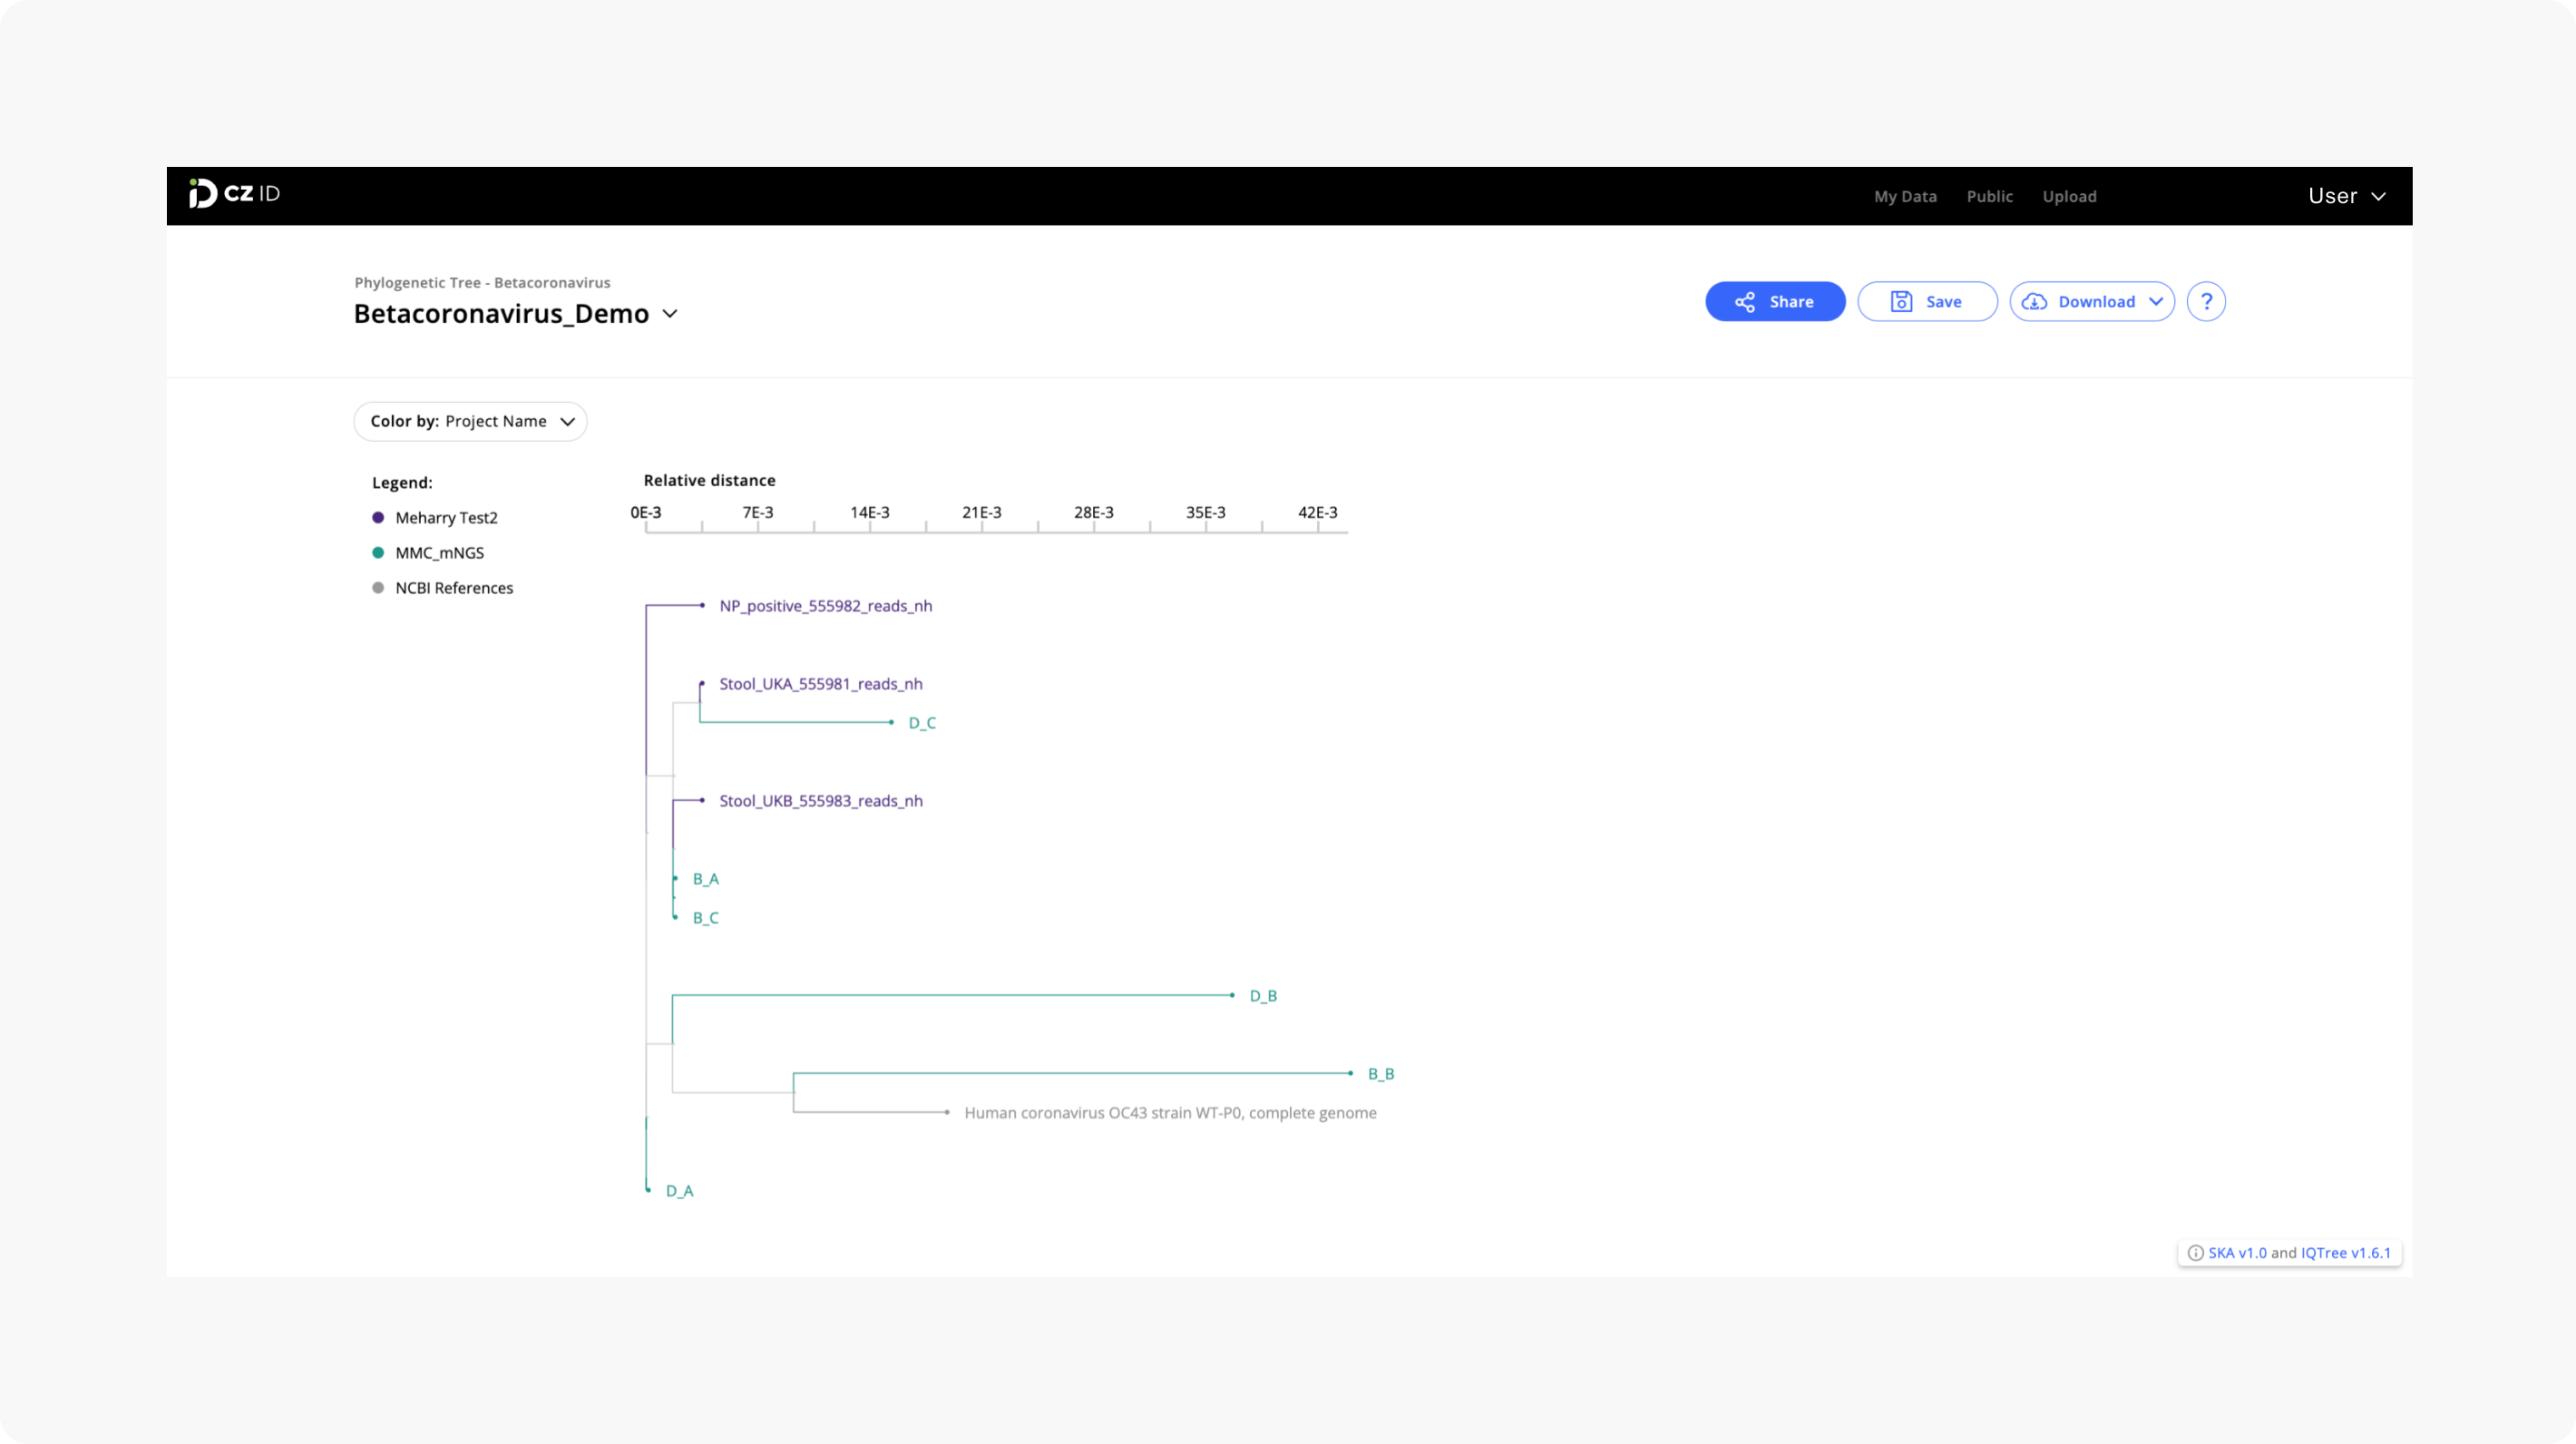Click the Relative distance axis title
The width and height of the screenshot is (2576, 1444).
coord(709,480)
